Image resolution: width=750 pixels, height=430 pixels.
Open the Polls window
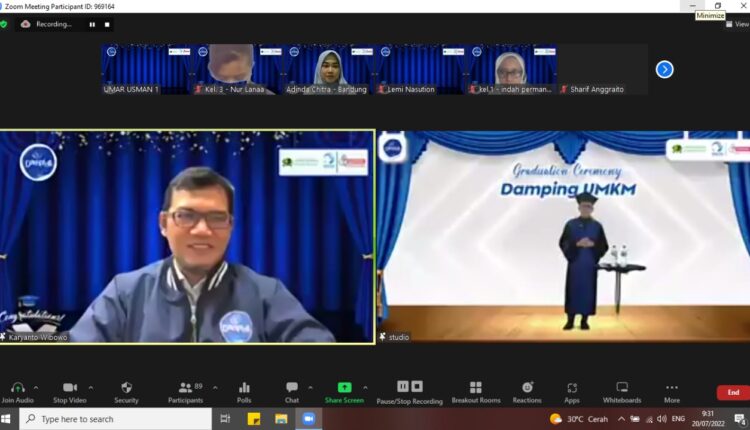point(244,388)
